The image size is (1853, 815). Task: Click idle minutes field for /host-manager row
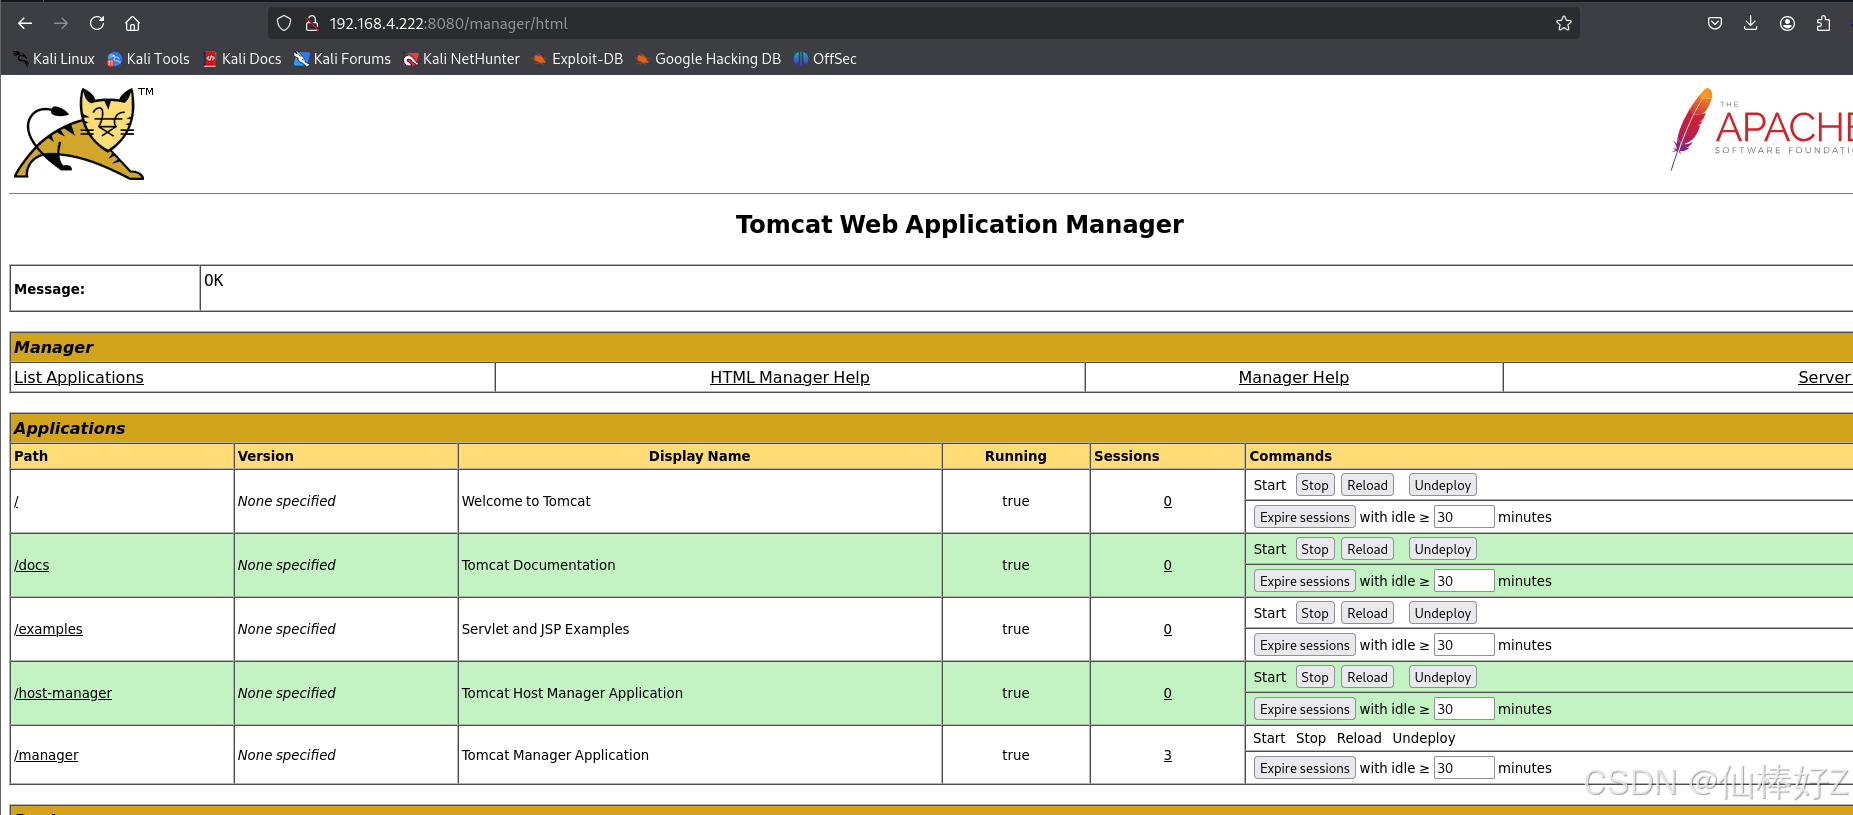(x=1464, y=709)
